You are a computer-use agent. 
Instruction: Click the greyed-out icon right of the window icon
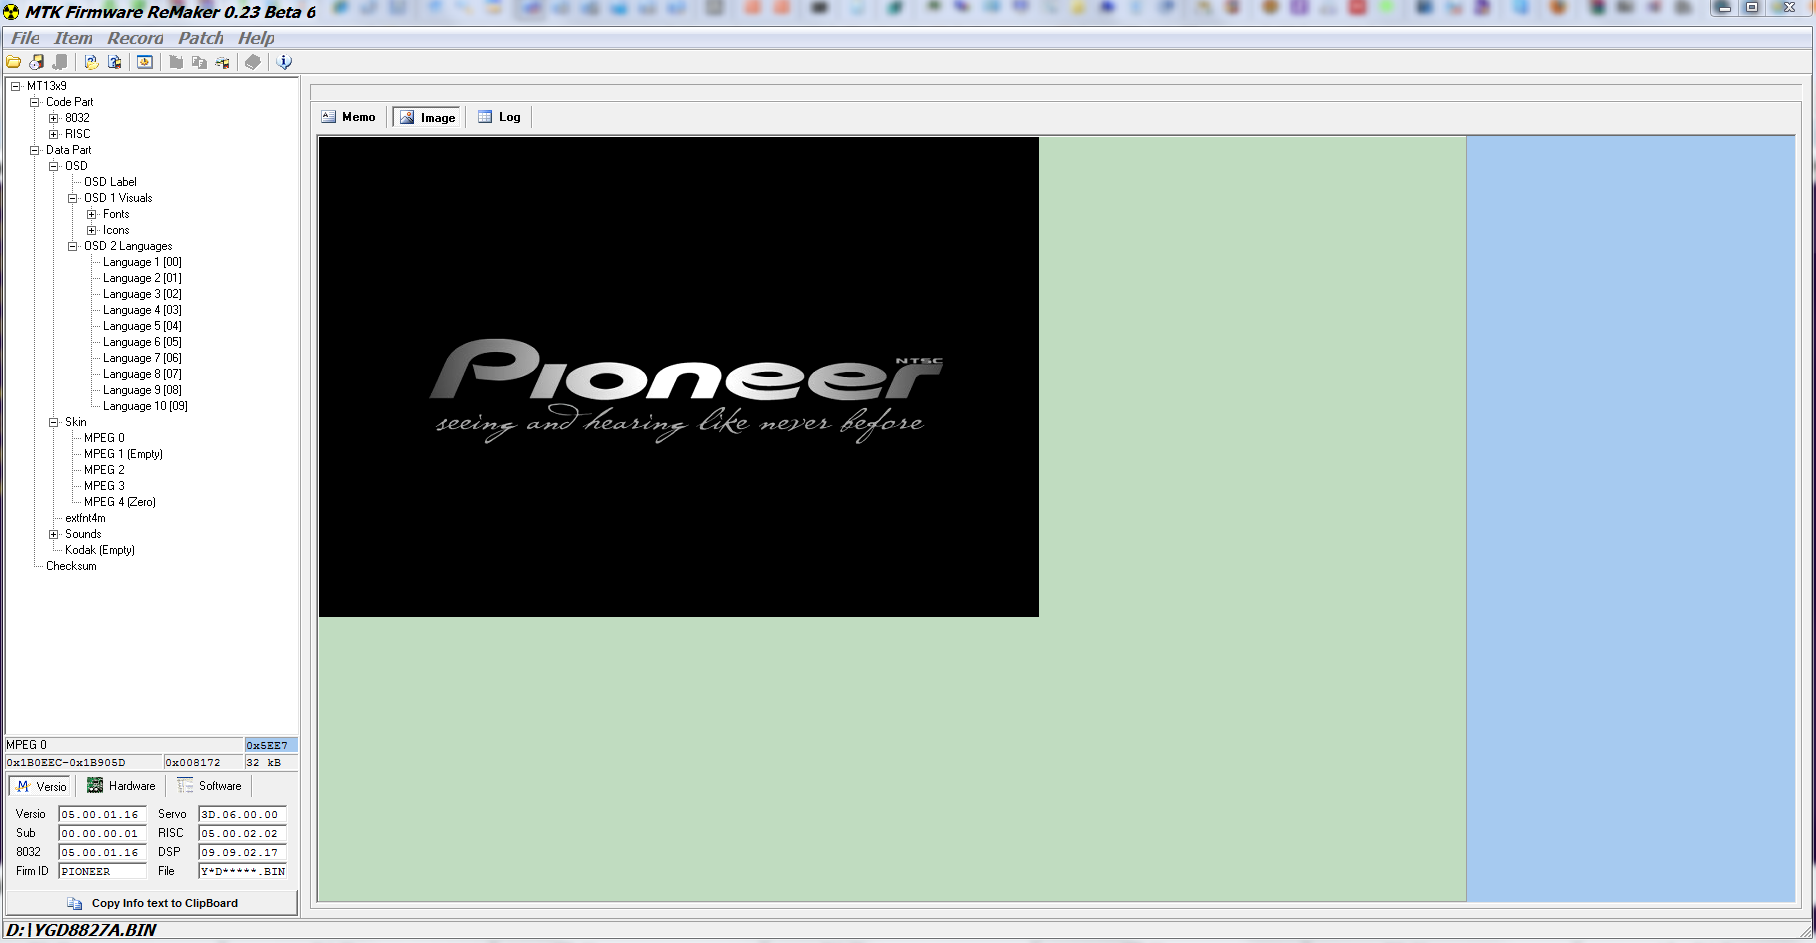pos(176,62)
